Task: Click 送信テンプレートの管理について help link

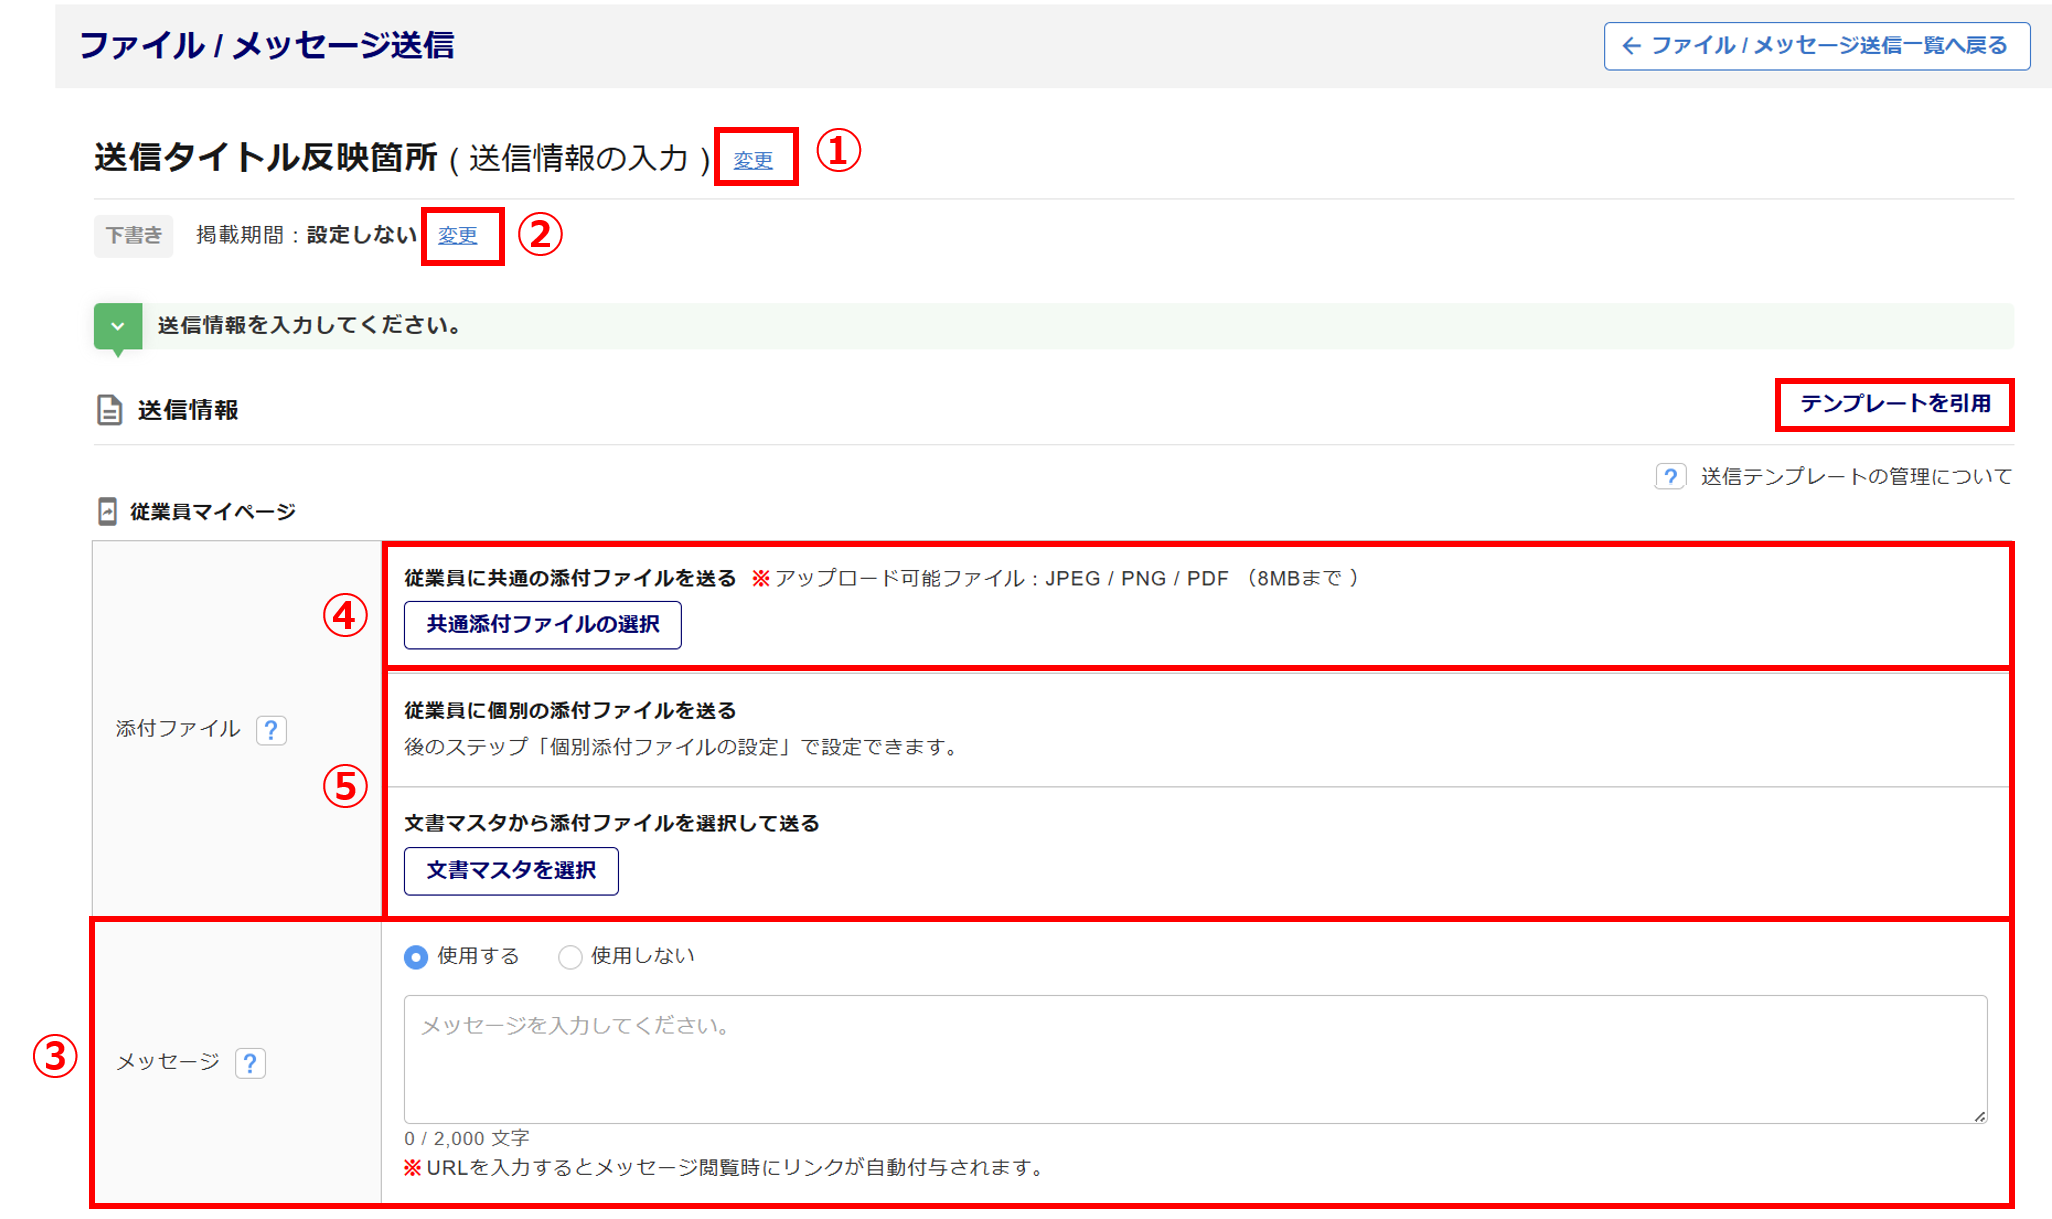Action: tap(1856, 477)
